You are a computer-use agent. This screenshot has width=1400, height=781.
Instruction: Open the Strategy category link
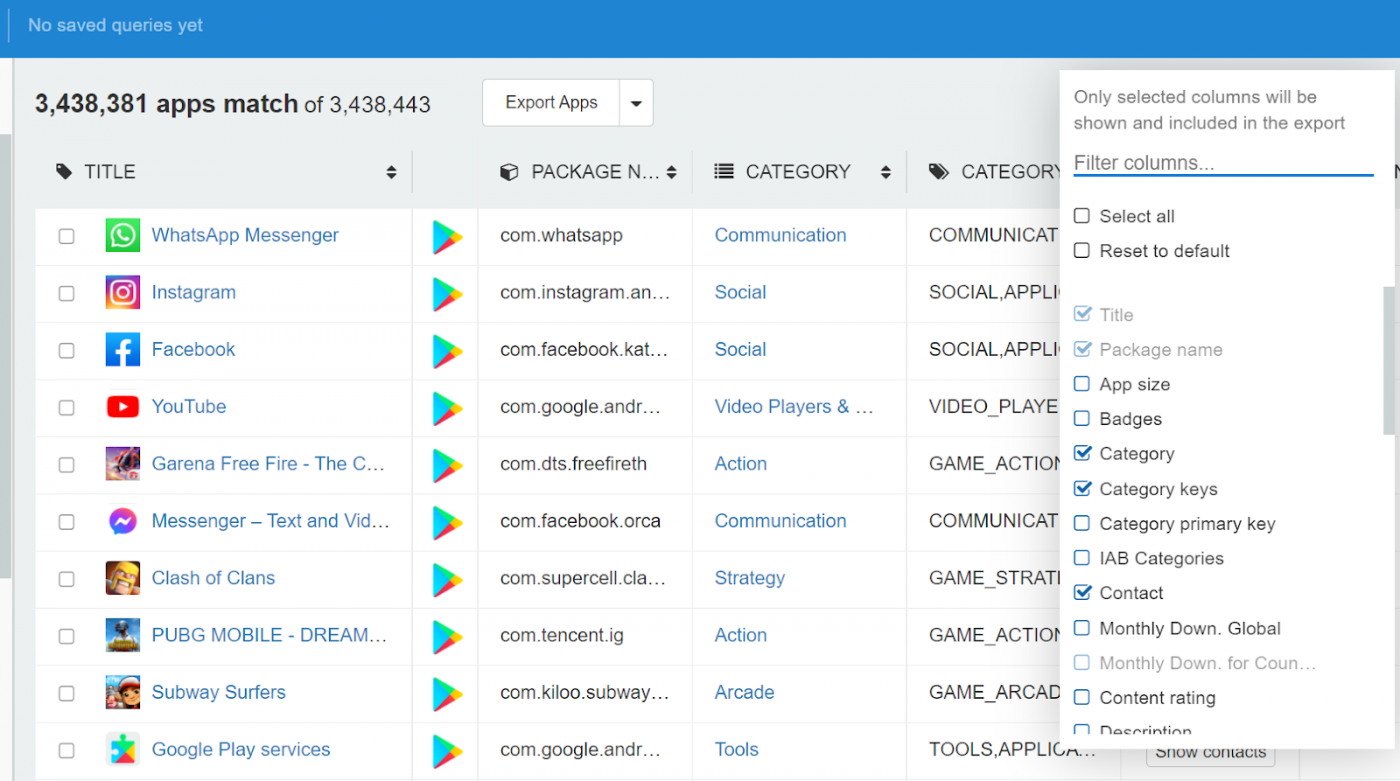(750, 578)
